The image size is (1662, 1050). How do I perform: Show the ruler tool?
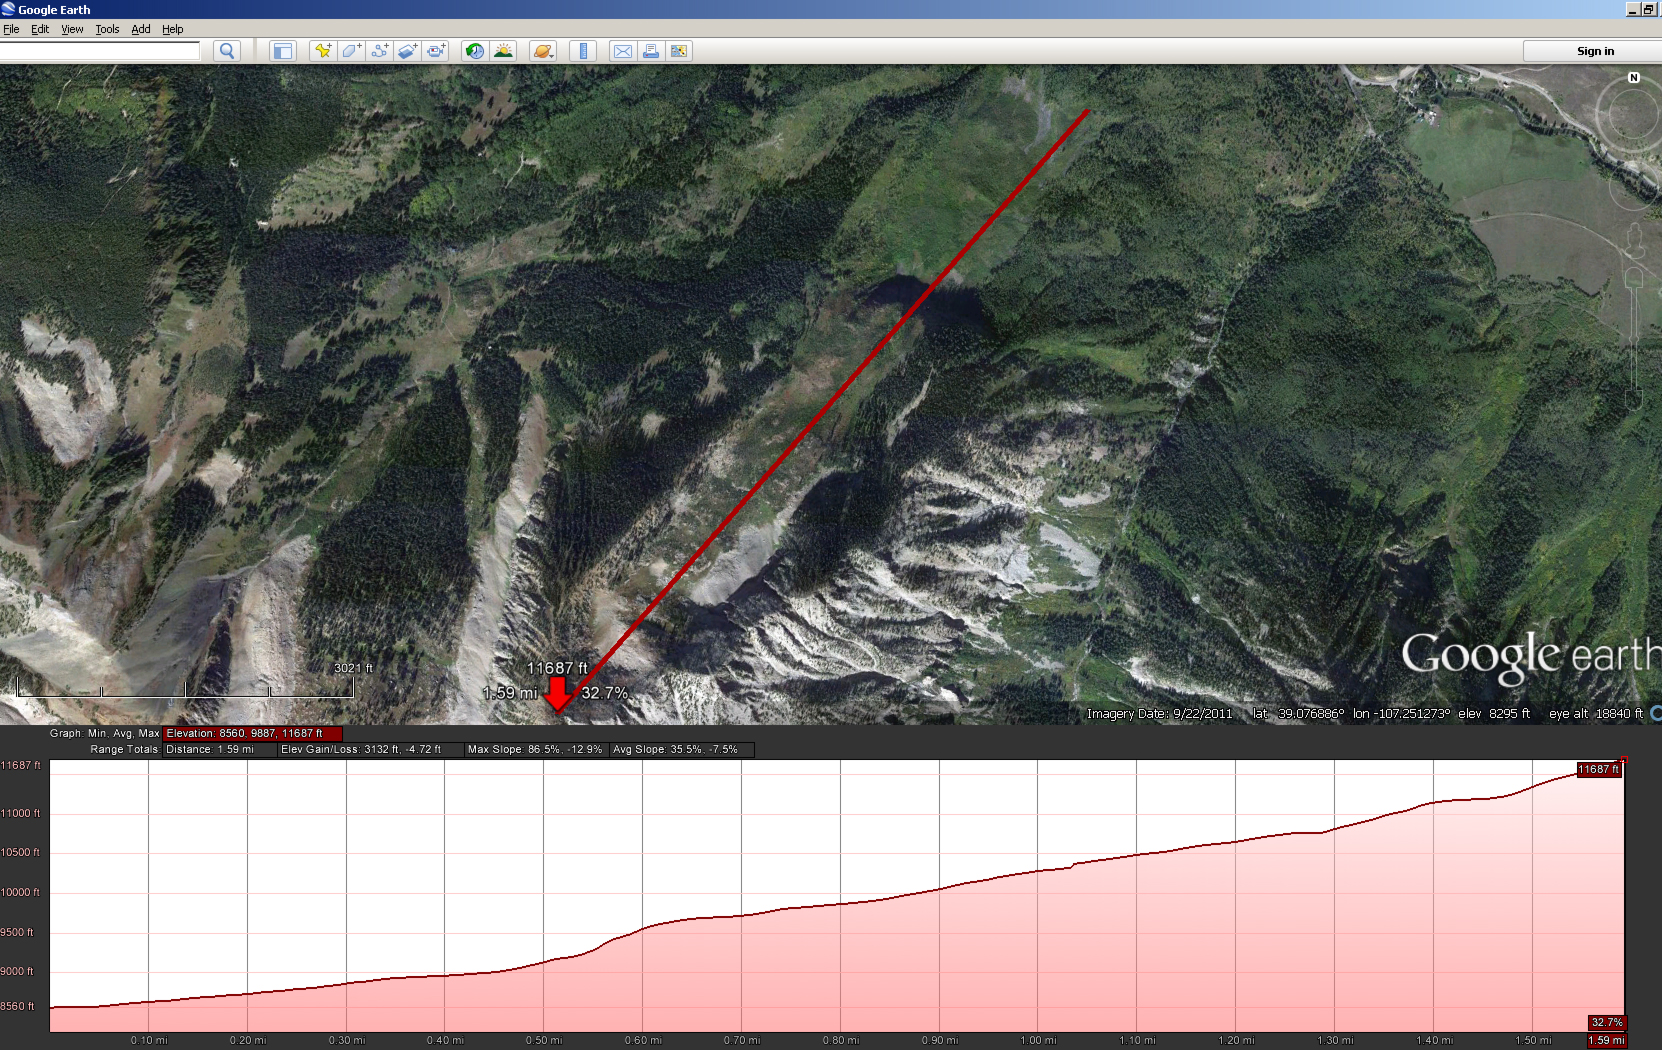pyautogui.click(x=583, y=51)
